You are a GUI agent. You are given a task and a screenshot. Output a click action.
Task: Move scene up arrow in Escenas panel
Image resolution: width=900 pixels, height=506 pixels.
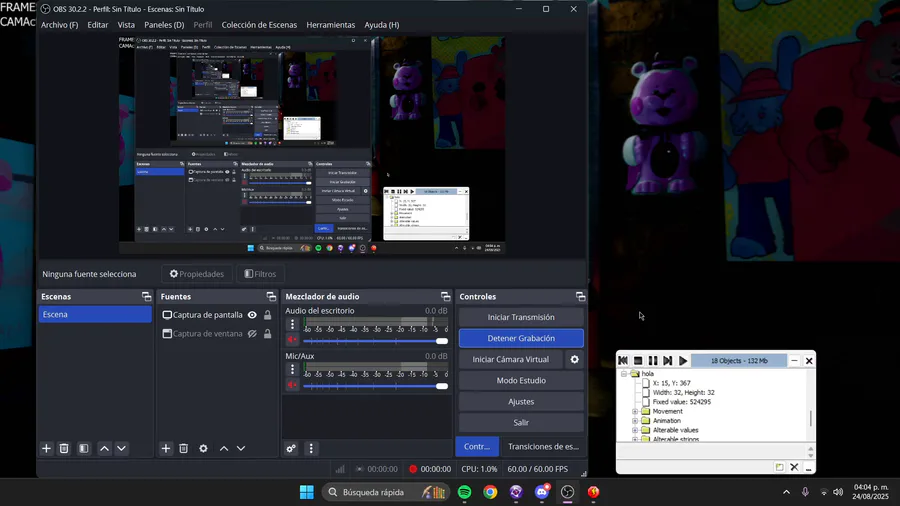[x=104, y=449]
